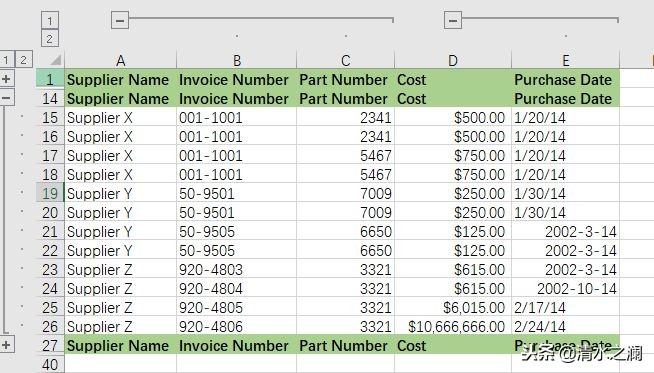This screenshot has height=373, width=654.
Task: Select column D header
Action: (453, 60)
